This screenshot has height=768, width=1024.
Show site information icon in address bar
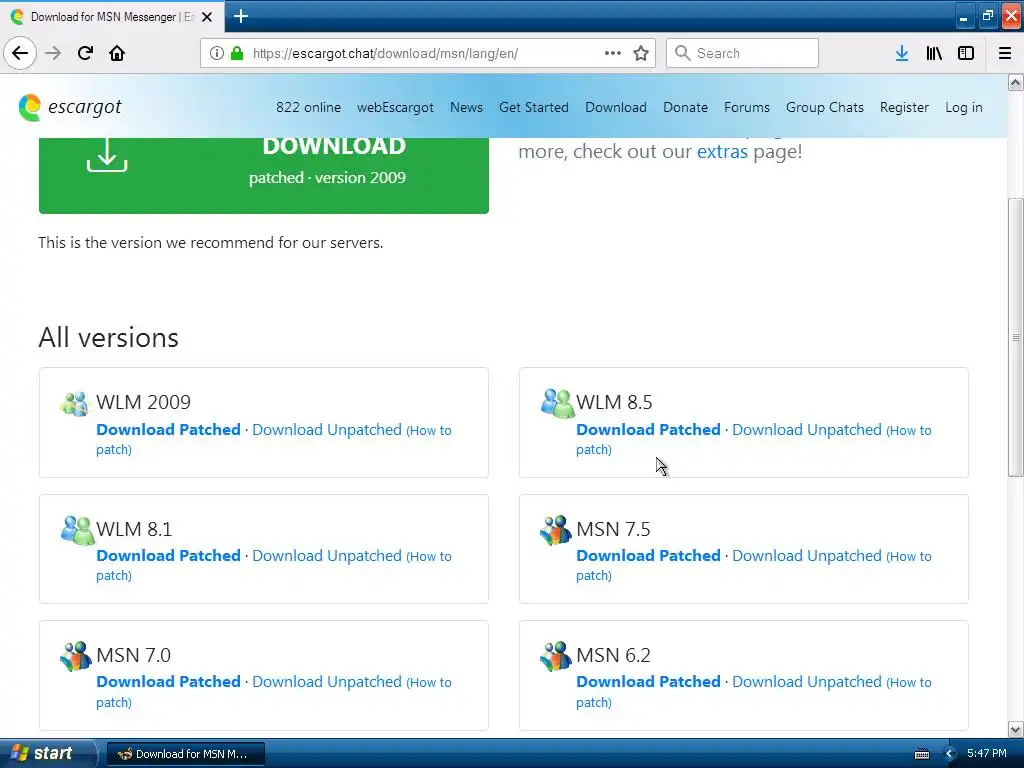pyautogui.click(x=217, y=53)
